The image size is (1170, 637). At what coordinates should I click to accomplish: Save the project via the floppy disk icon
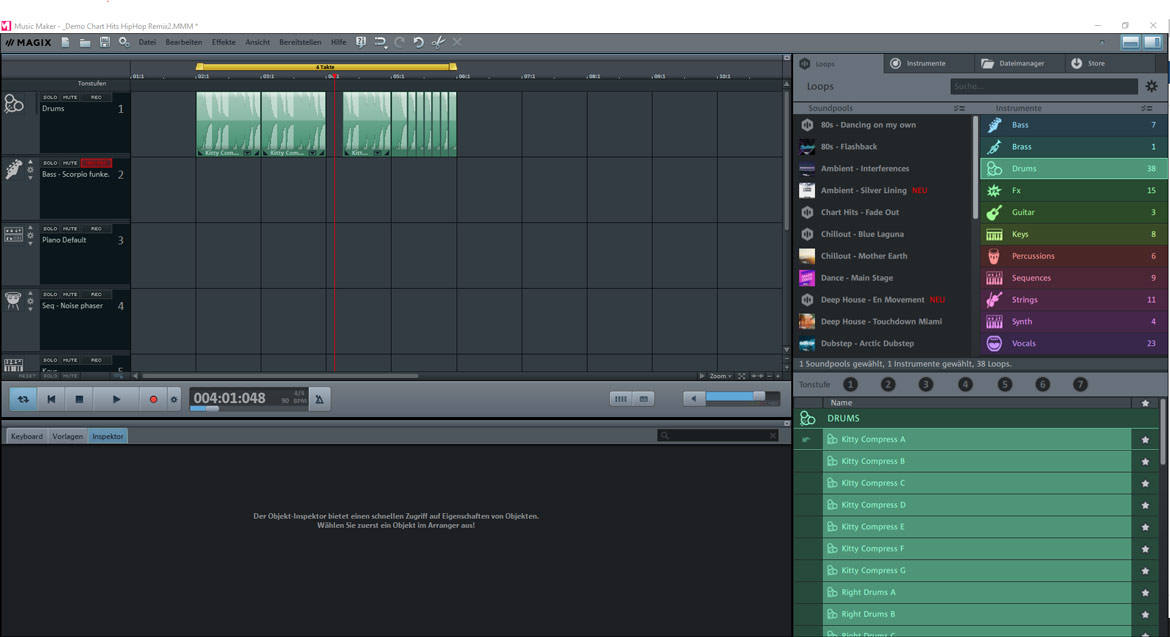104,43
